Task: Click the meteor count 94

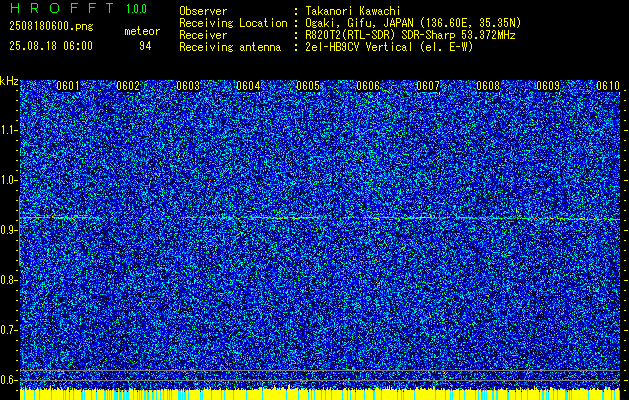Action: coord(145,46)
